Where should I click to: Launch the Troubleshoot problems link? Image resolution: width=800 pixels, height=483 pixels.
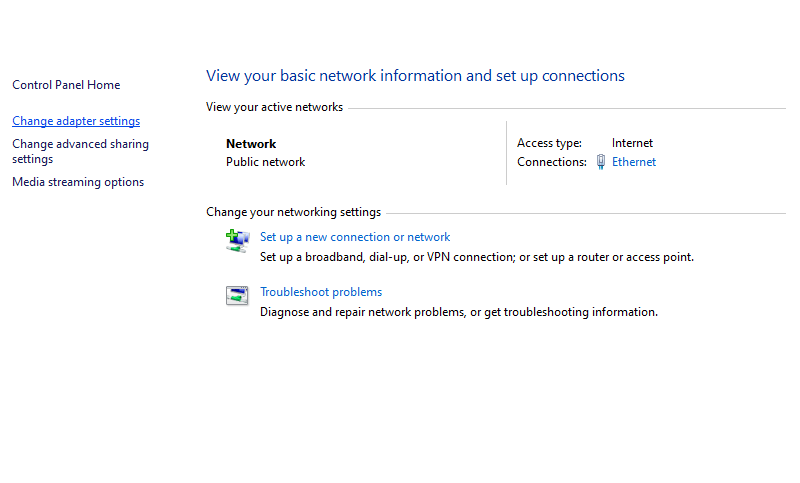pyautogui.click(x=321, y=292)
